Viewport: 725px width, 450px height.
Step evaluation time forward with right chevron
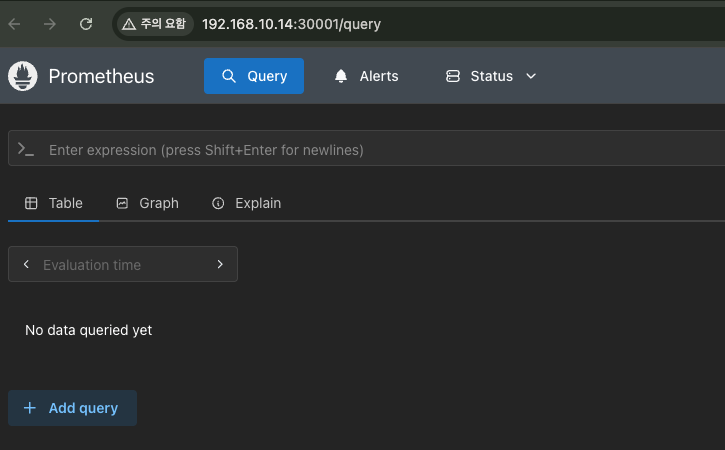(220, 264)
